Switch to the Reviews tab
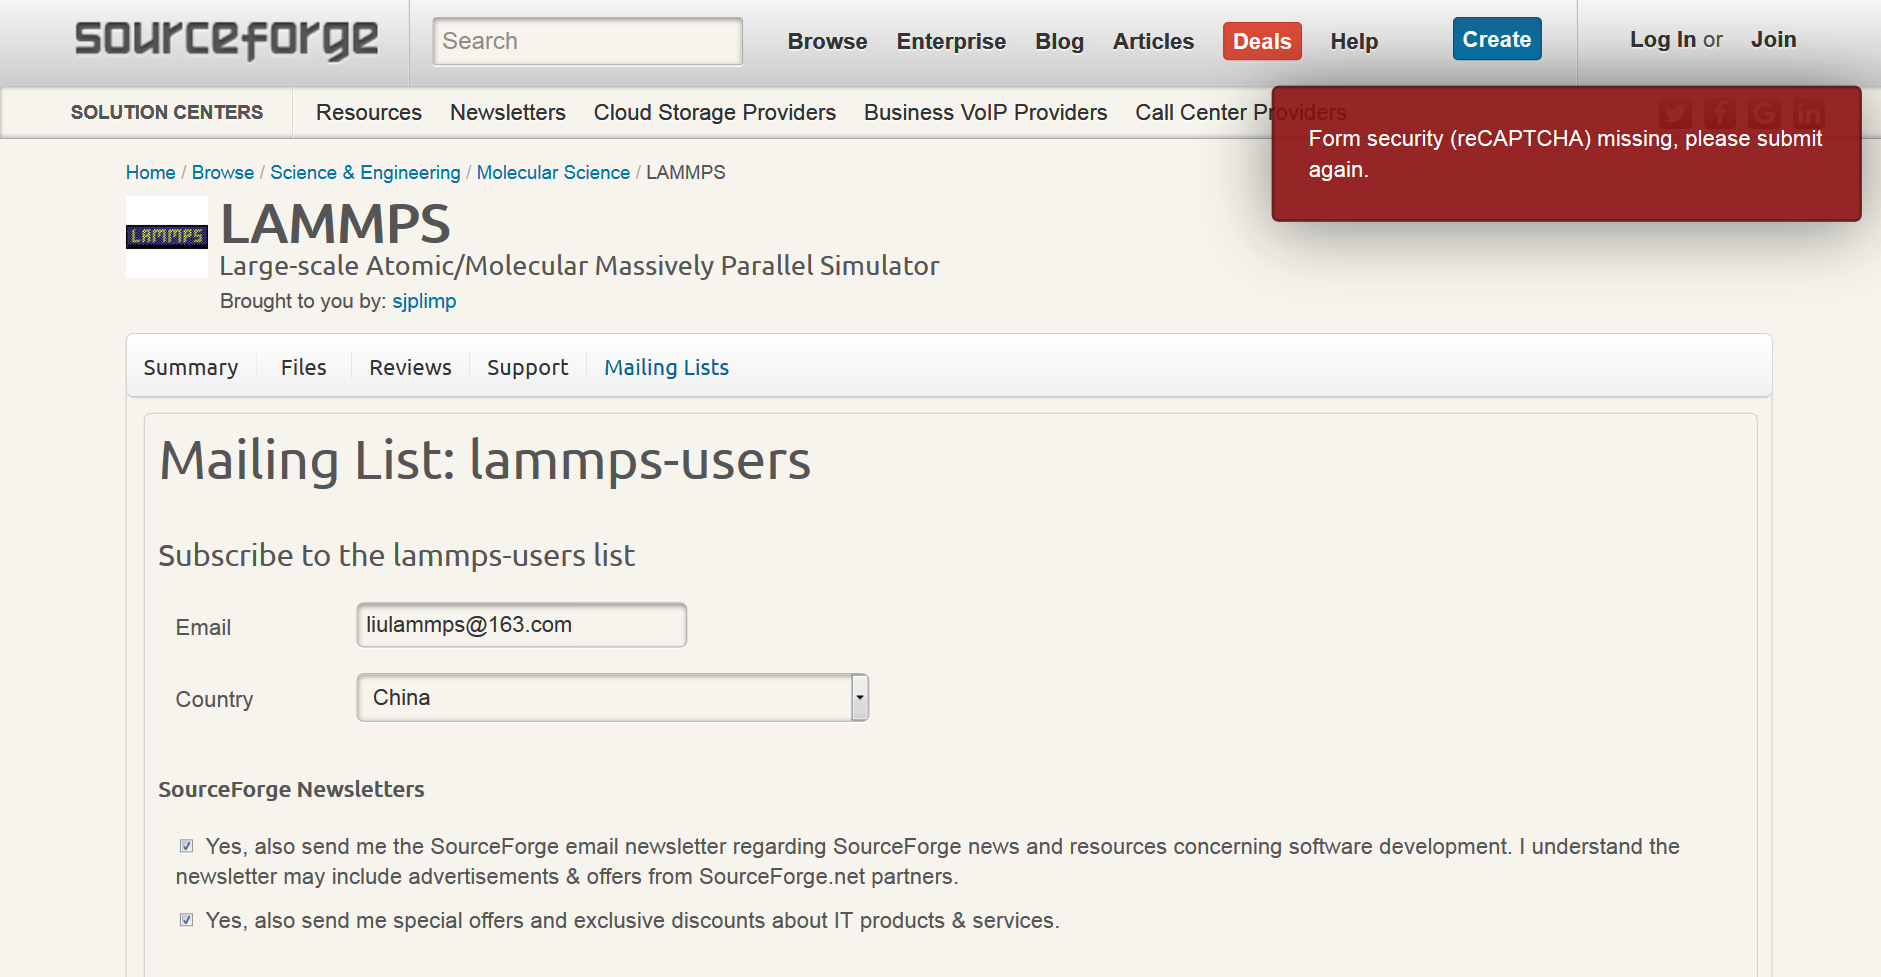The image size is (1881, 977). coord(410,367)
